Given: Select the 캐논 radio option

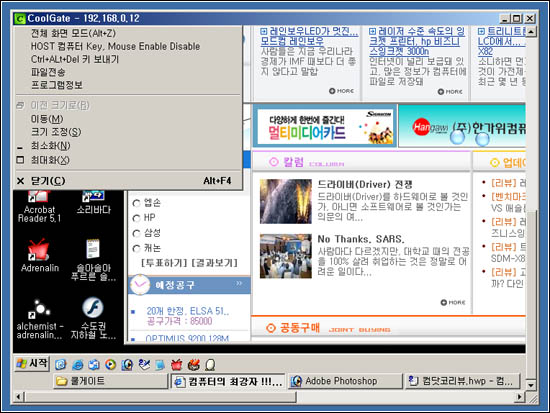Looking at the screenshot, I should pos(136,249).
